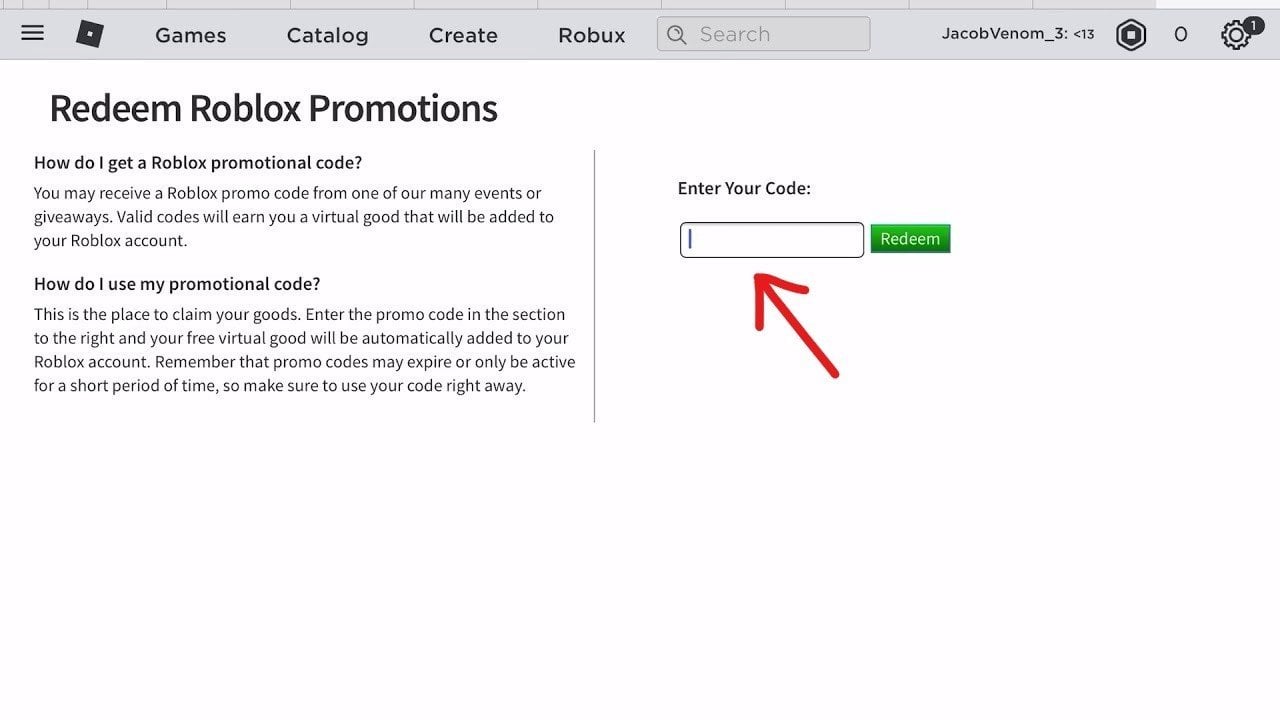Select the Create menu item

tap(463, 35)
